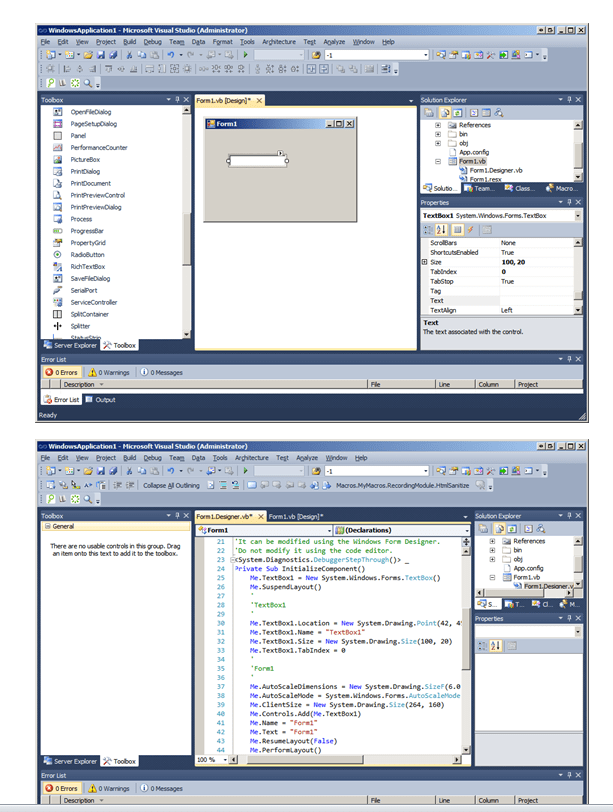
Task: Click Text property value field, upper Properties
Action: tap(536, 300)
